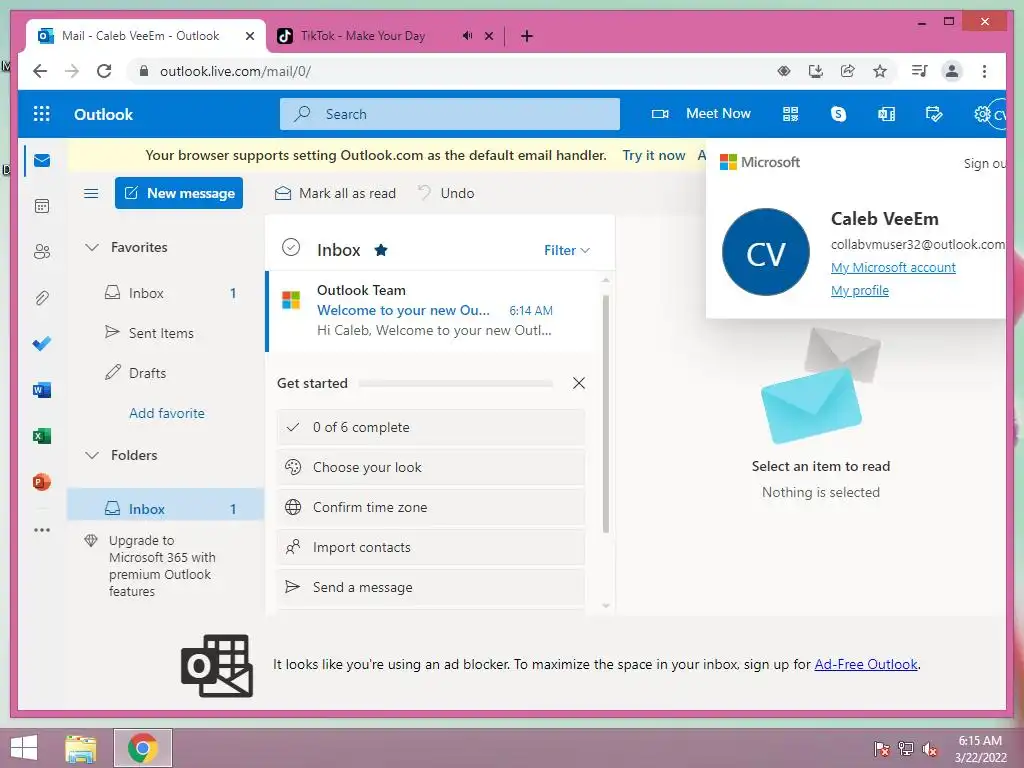Image resolution: width=1024 pixels, height=768 pixels.
Task: Open My Microsoft account link
Action: [x=893, y=267]
